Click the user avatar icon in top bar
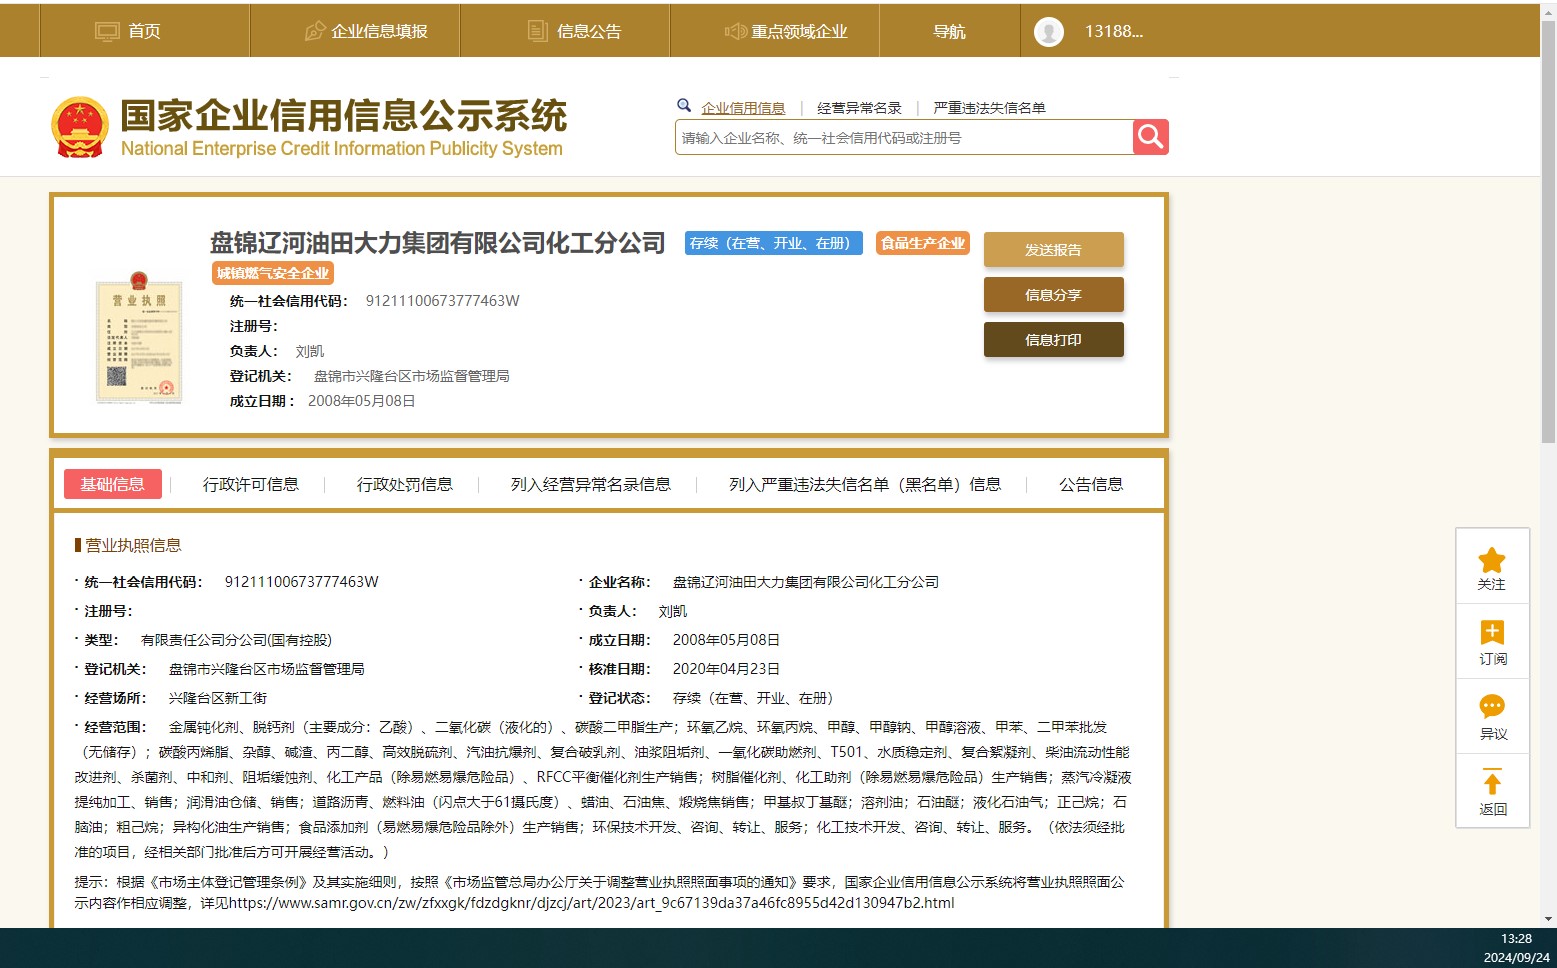Screen dimensions: 1557x968 pos(1049,32)
